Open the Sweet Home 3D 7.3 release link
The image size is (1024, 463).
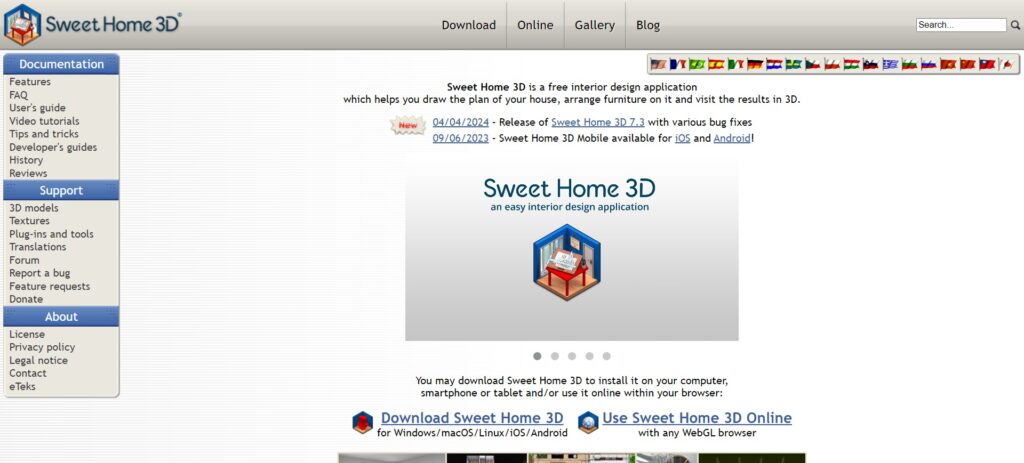click(x=598, y=122)
